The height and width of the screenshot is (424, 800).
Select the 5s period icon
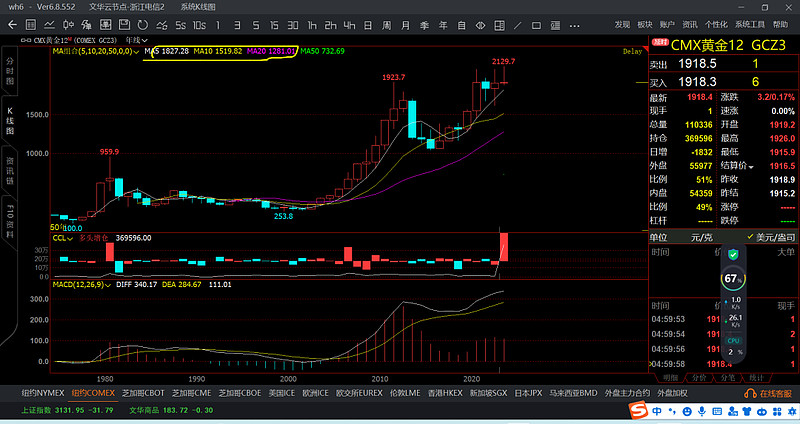pyautogui.click(x=181, y=25)
